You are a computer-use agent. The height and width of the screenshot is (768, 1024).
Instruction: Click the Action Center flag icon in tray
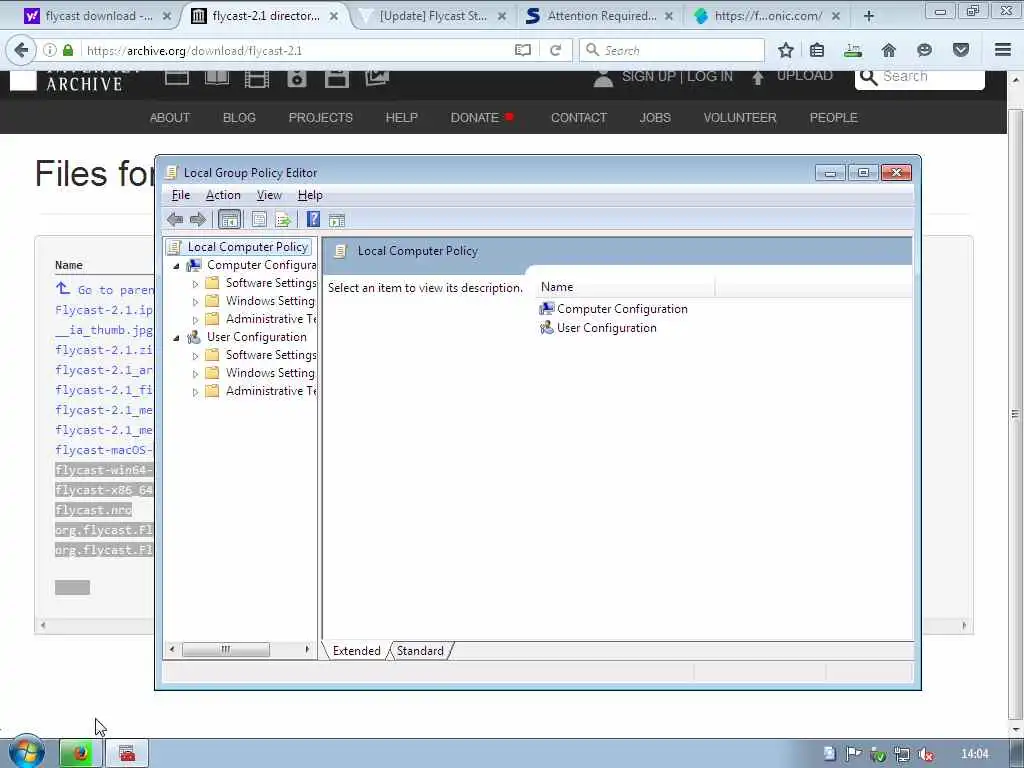click(853, 754)
